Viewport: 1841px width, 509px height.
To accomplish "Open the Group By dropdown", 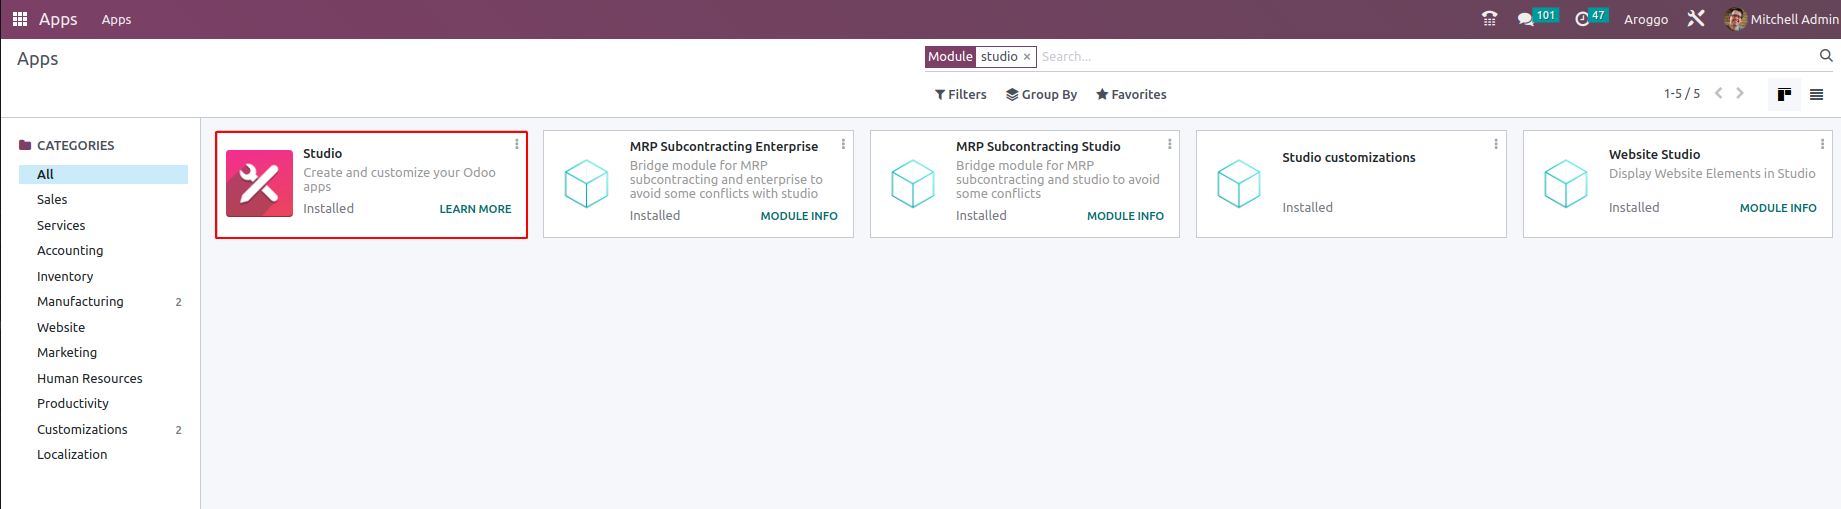I will [1041, 94].
